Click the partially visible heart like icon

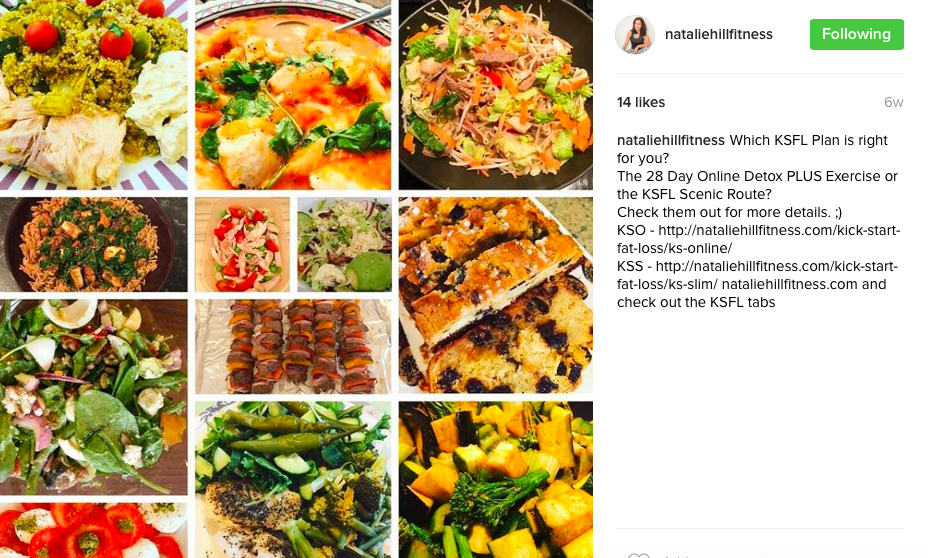click(x=639, y=555)
